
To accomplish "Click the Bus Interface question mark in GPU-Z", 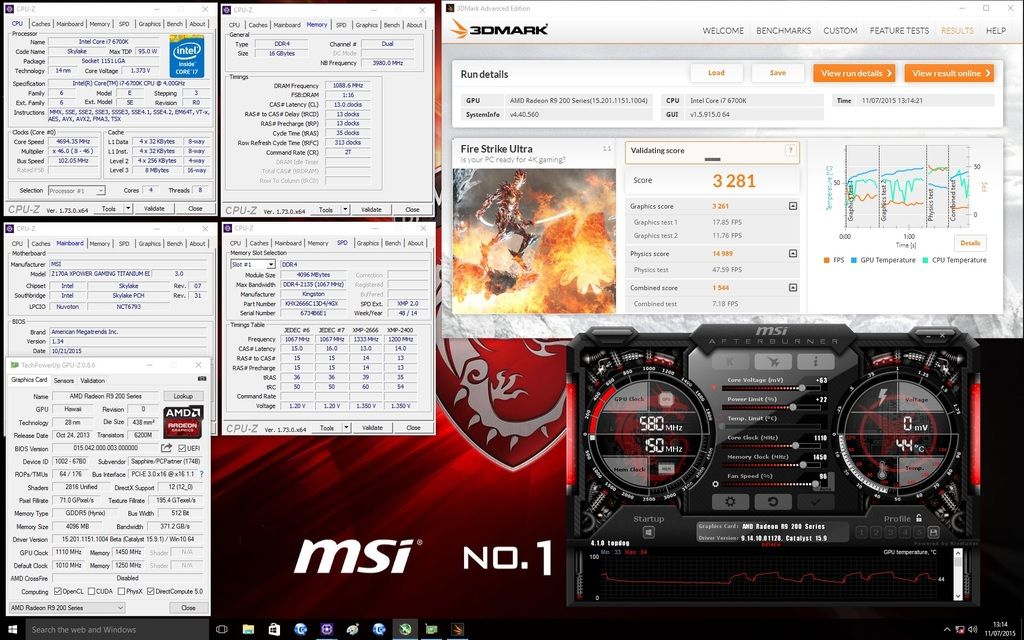I will coord(201,474).
